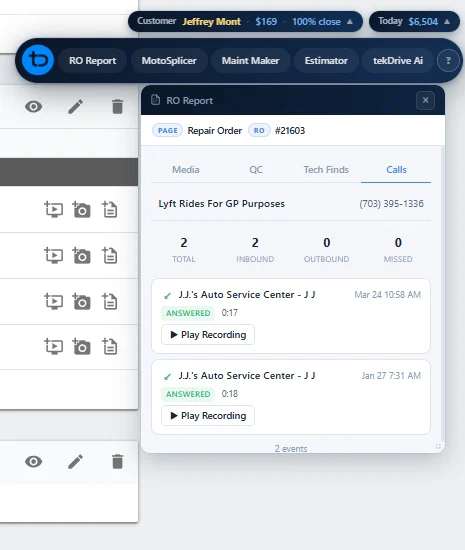
Task: Click phone number (703) 395-1336
Action: [x=391, y=204]
